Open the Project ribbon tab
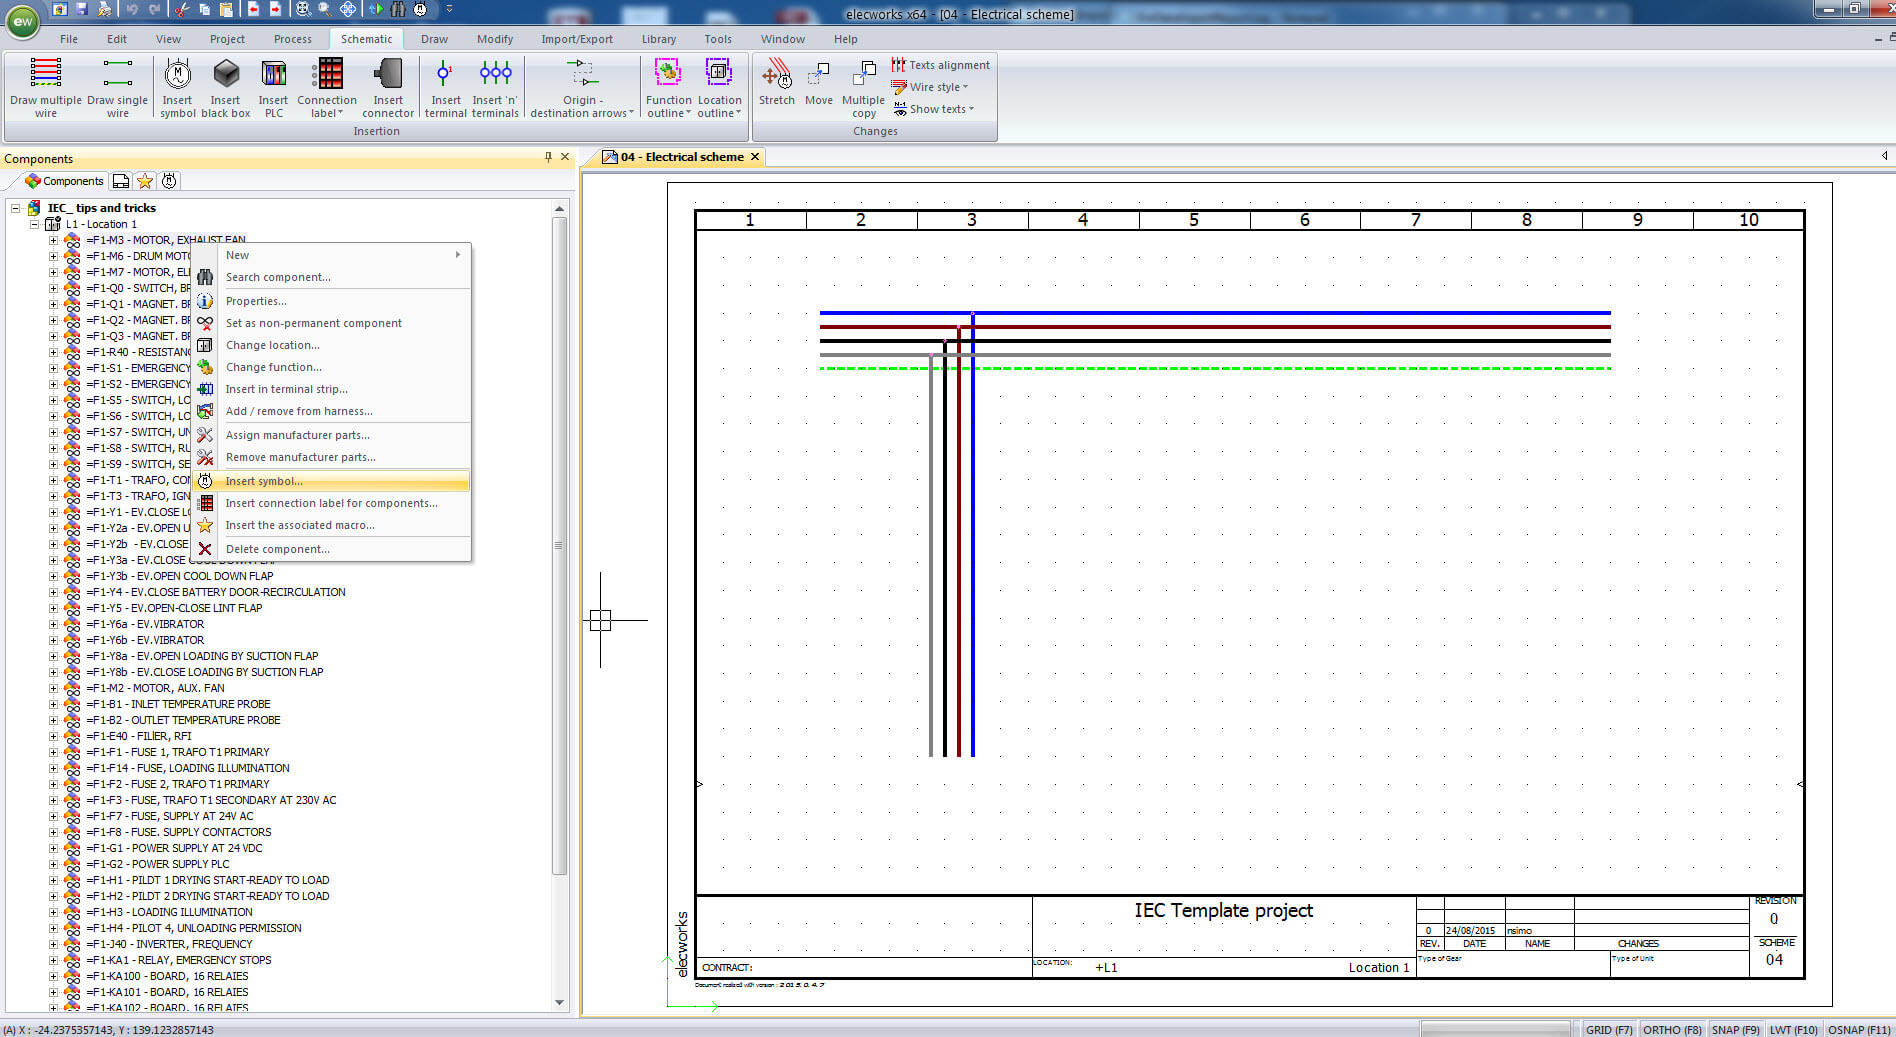 tap(227, 39)
